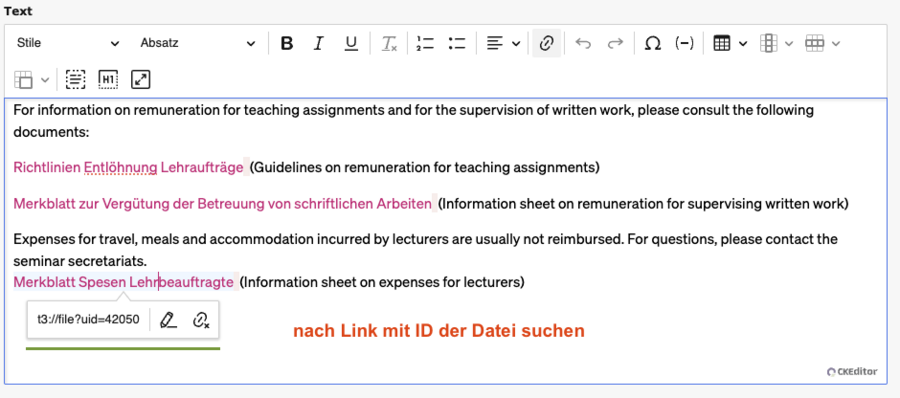Click text "(Information sheet on remuneration for supervising written work)"
This screenshot has height=398, width=900.
[643, 203]
